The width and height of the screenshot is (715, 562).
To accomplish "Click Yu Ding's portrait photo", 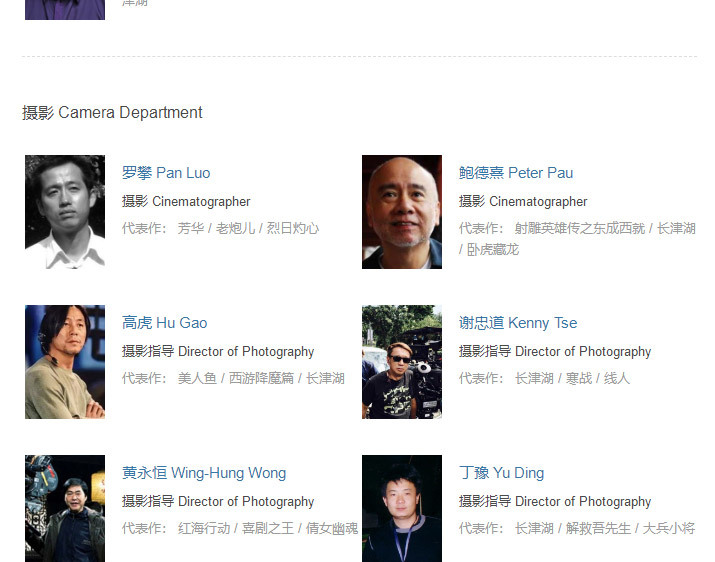I will coord(401,508).
